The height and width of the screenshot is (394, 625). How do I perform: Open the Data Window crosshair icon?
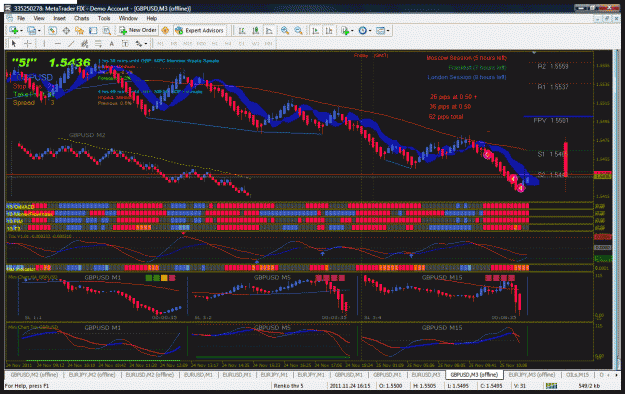66,30
